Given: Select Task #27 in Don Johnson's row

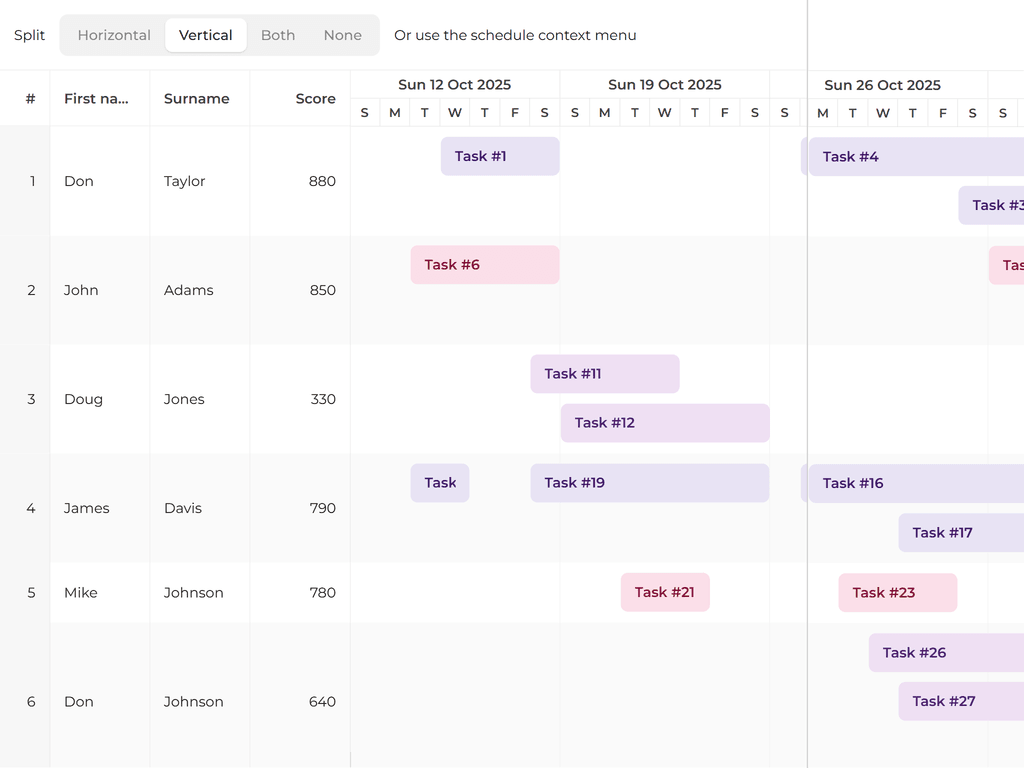Looking at the screenshot, I should pyautogui.click(x=940, y=701).
